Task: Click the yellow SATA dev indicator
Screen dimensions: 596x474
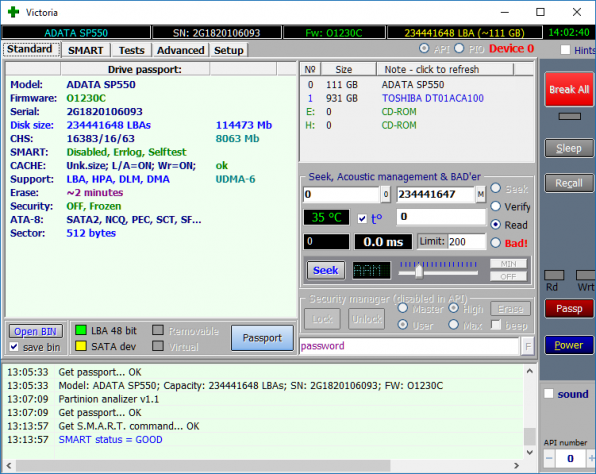Action: [81, 346]
